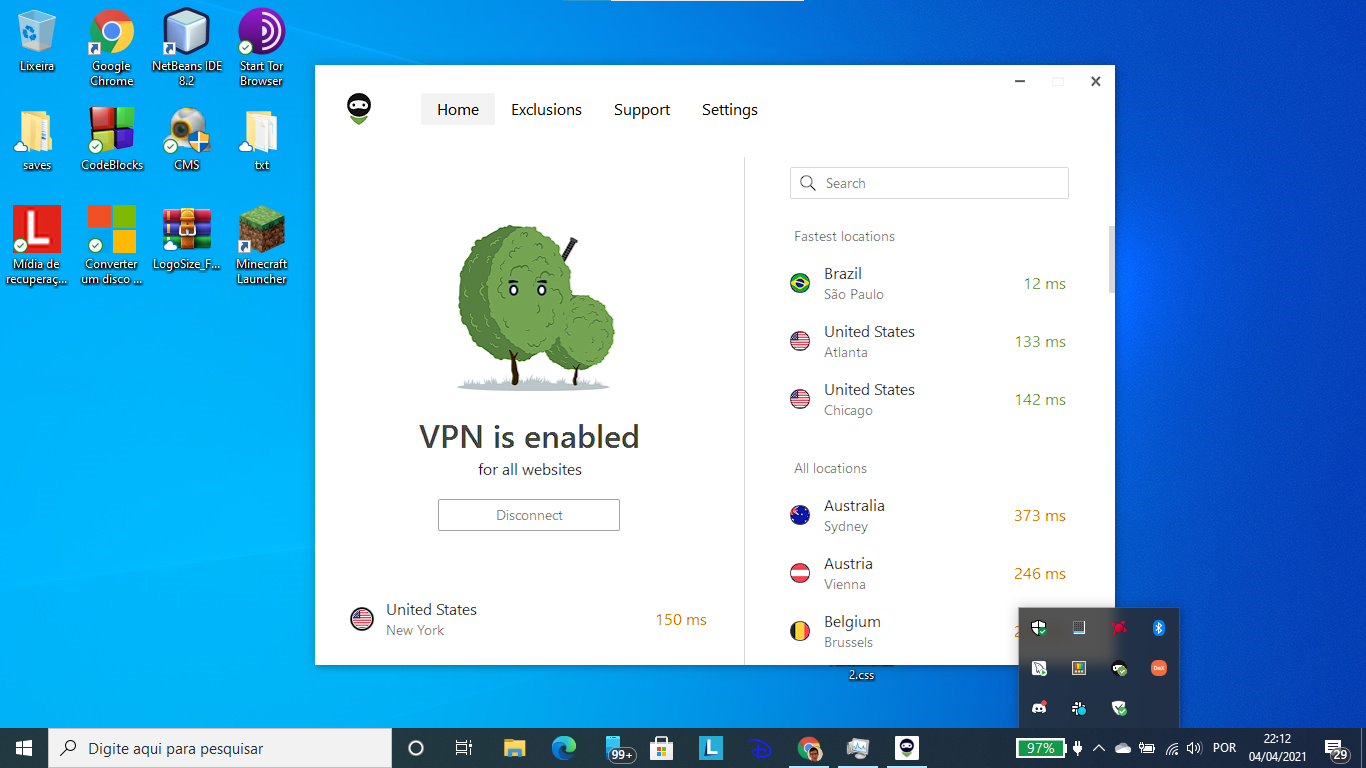Click the Disconnect button

click(528, 514)
